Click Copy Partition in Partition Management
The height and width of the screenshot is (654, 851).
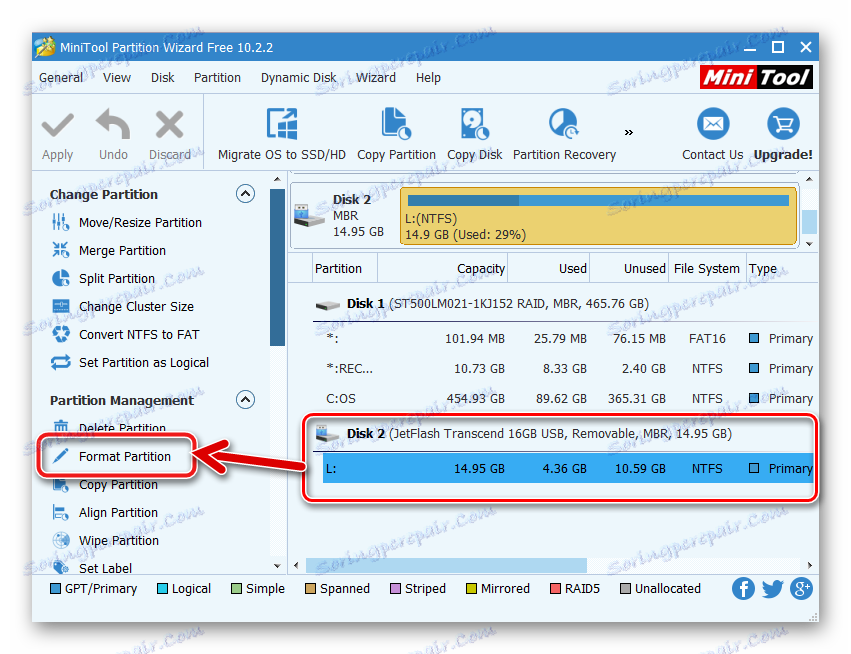click(105, 485)
